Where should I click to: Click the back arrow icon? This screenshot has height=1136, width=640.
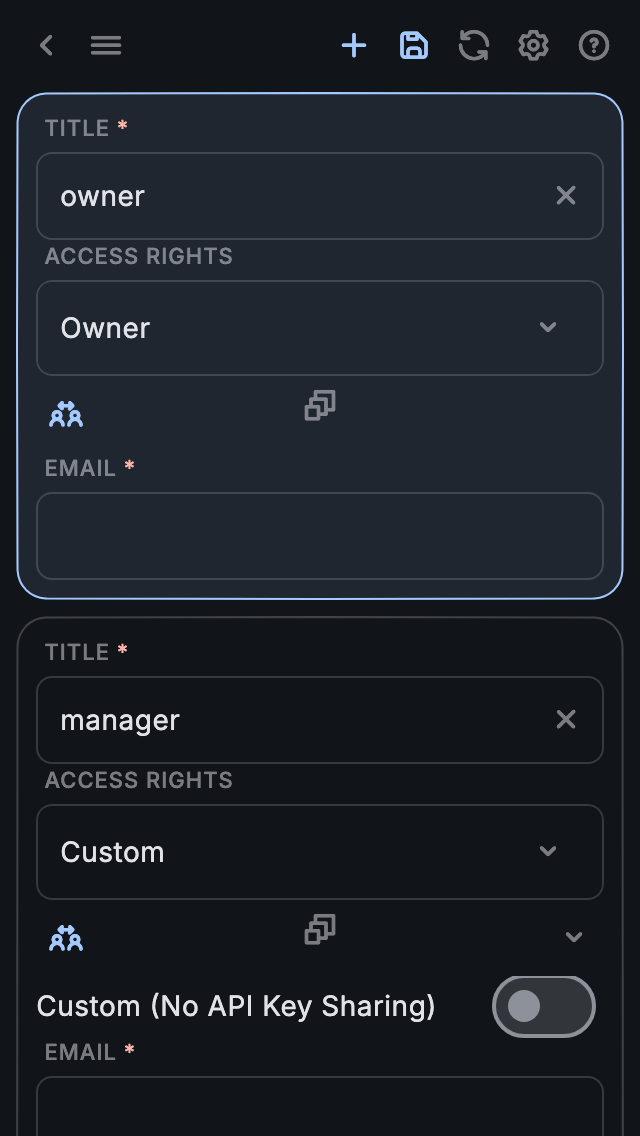(46, 45)
